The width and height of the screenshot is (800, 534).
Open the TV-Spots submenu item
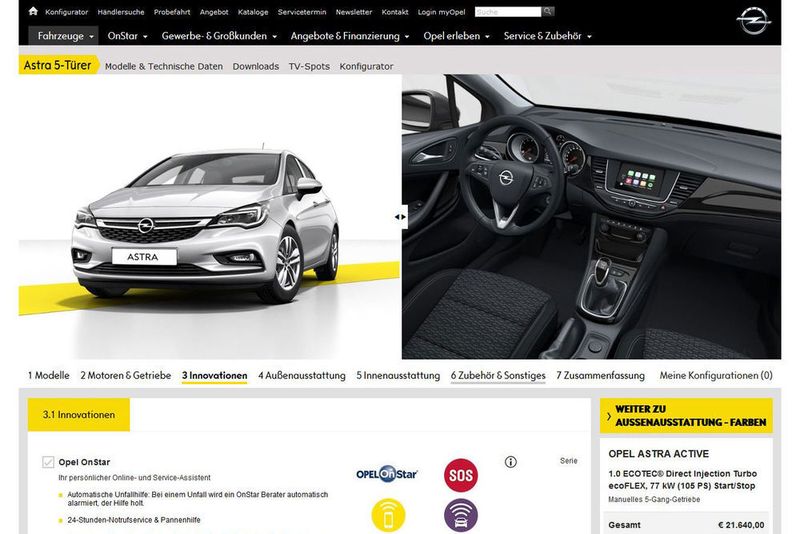[x=309, y=66]
